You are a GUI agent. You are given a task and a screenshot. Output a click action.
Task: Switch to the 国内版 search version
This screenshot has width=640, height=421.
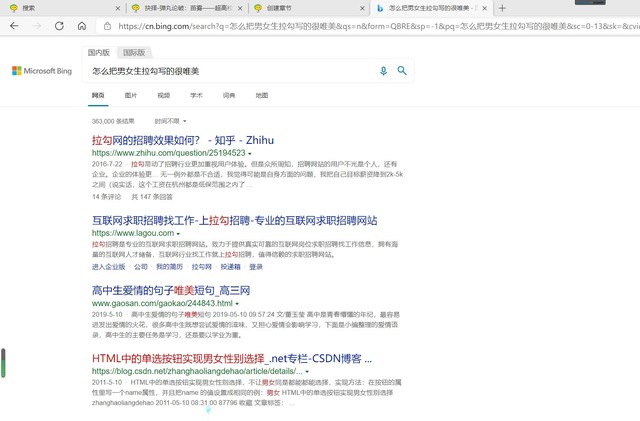coord(99,51)
